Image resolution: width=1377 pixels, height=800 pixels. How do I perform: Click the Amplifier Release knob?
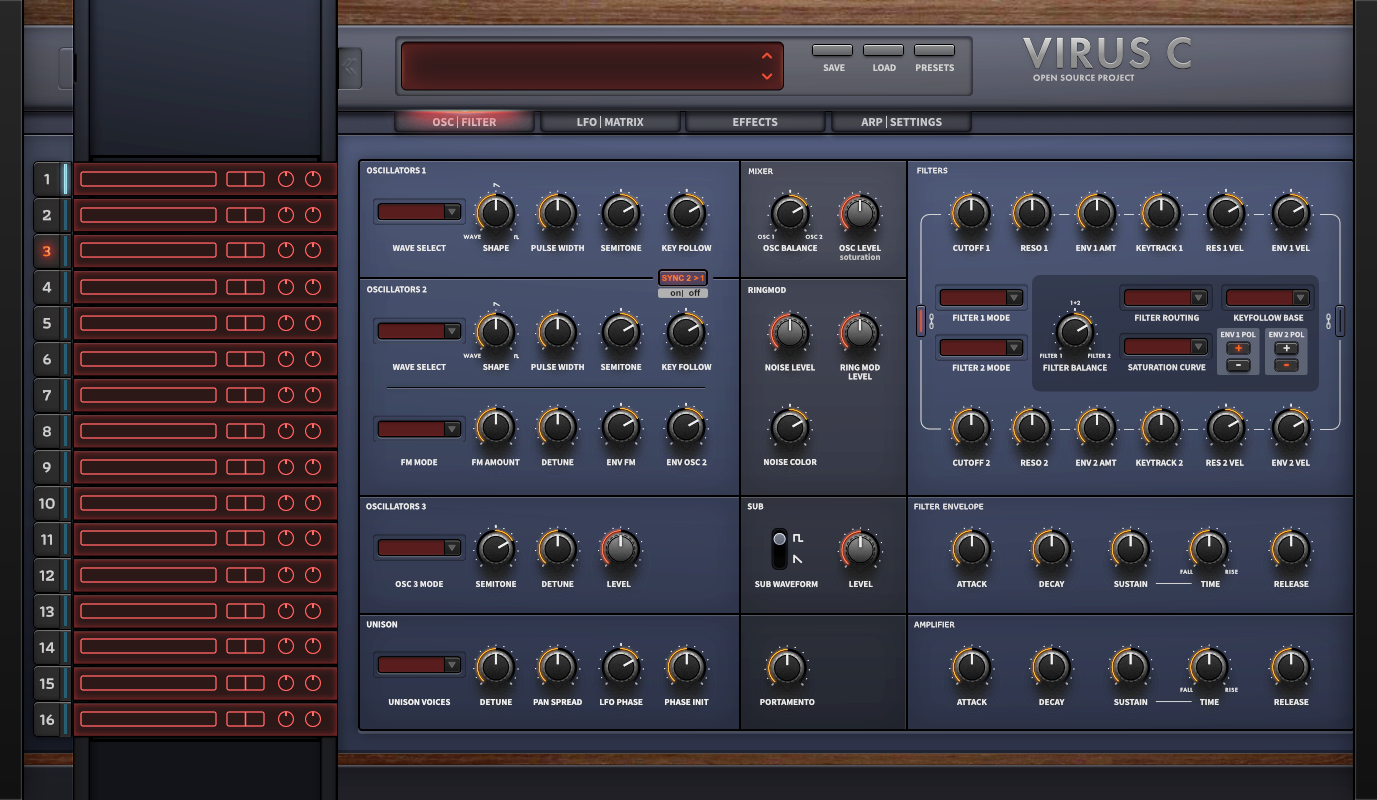click(x=1291, y=667)
